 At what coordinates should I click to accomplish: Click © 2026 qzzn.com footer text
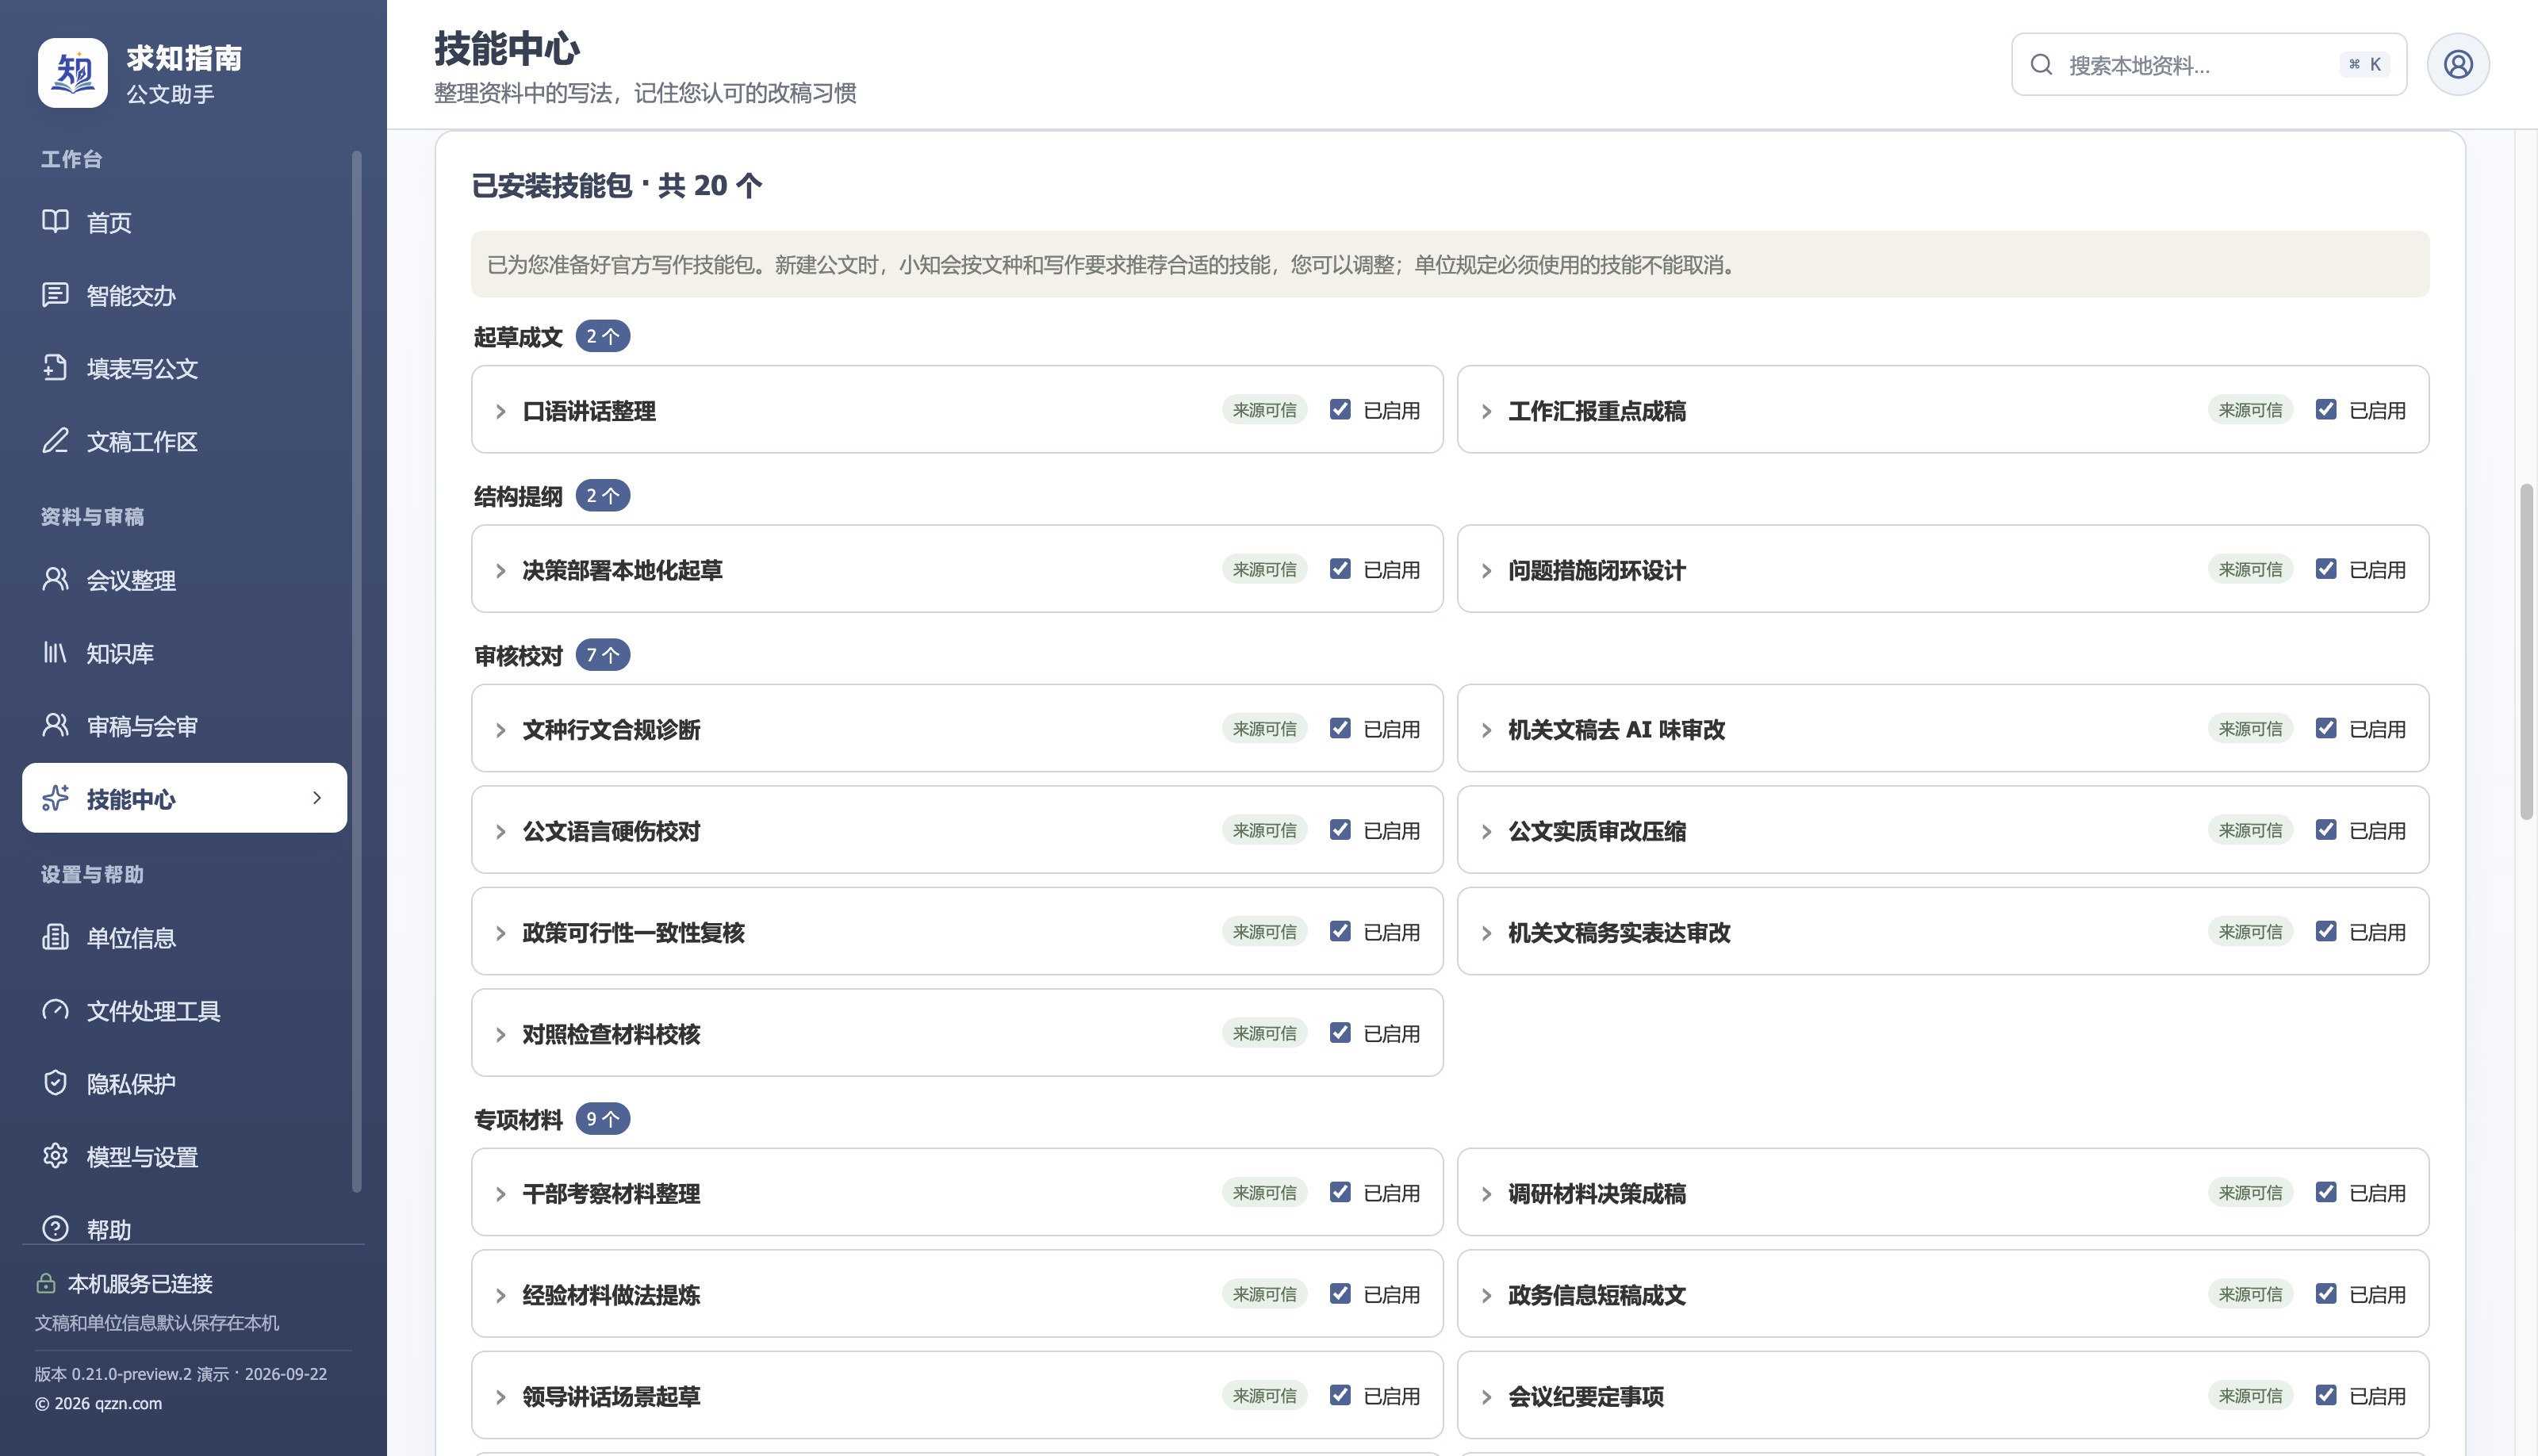pos(98,1403)
